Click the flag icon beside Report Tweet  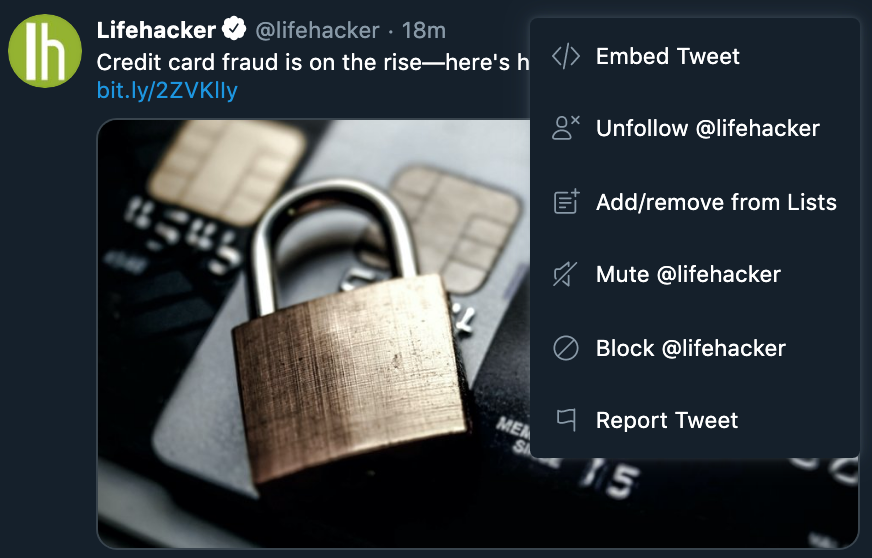pos(566,419)
